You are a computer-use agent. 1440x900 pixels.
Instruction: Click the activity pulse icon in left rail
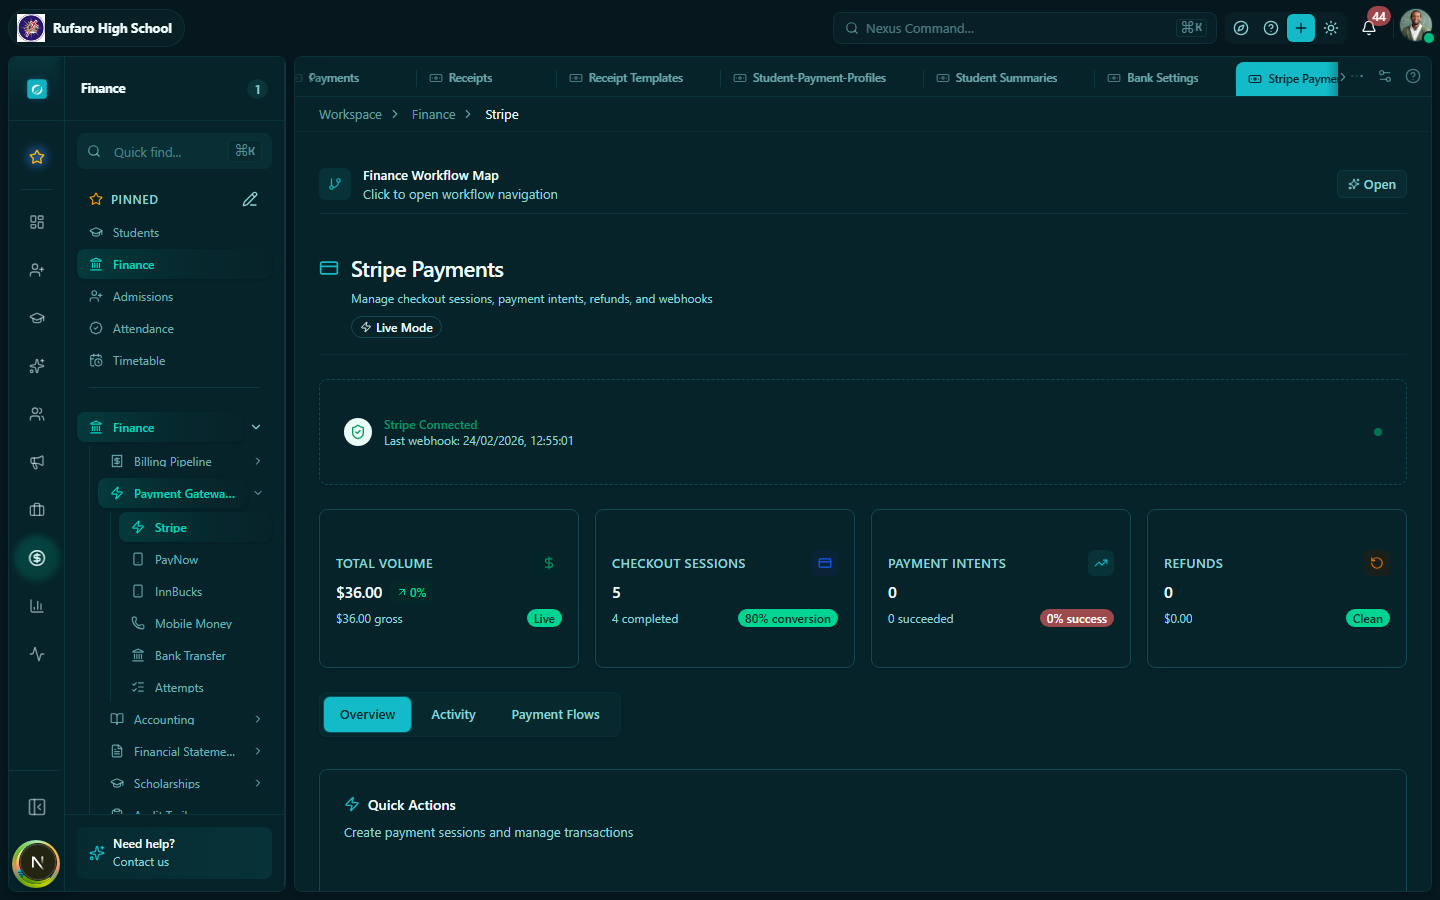pos(37,654)
